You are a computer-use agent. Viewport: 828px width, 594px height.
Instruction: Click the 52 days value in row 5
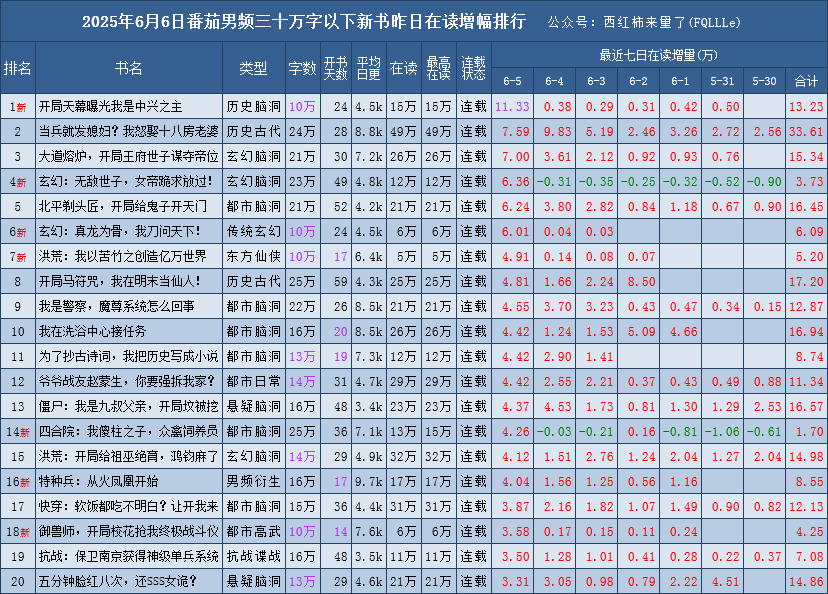341,206
